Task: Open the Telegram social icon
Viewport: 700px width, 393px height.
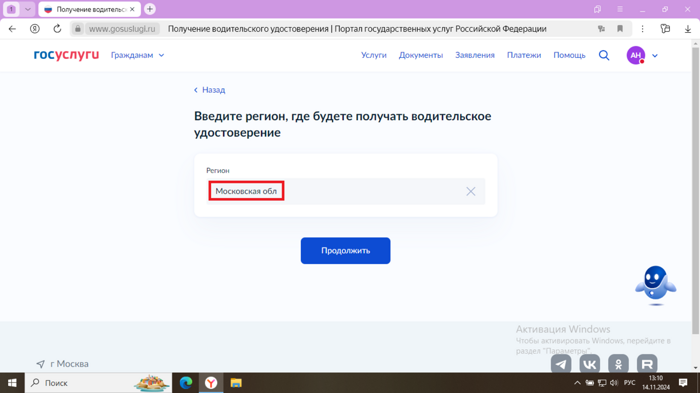Action: pos(561,364)
